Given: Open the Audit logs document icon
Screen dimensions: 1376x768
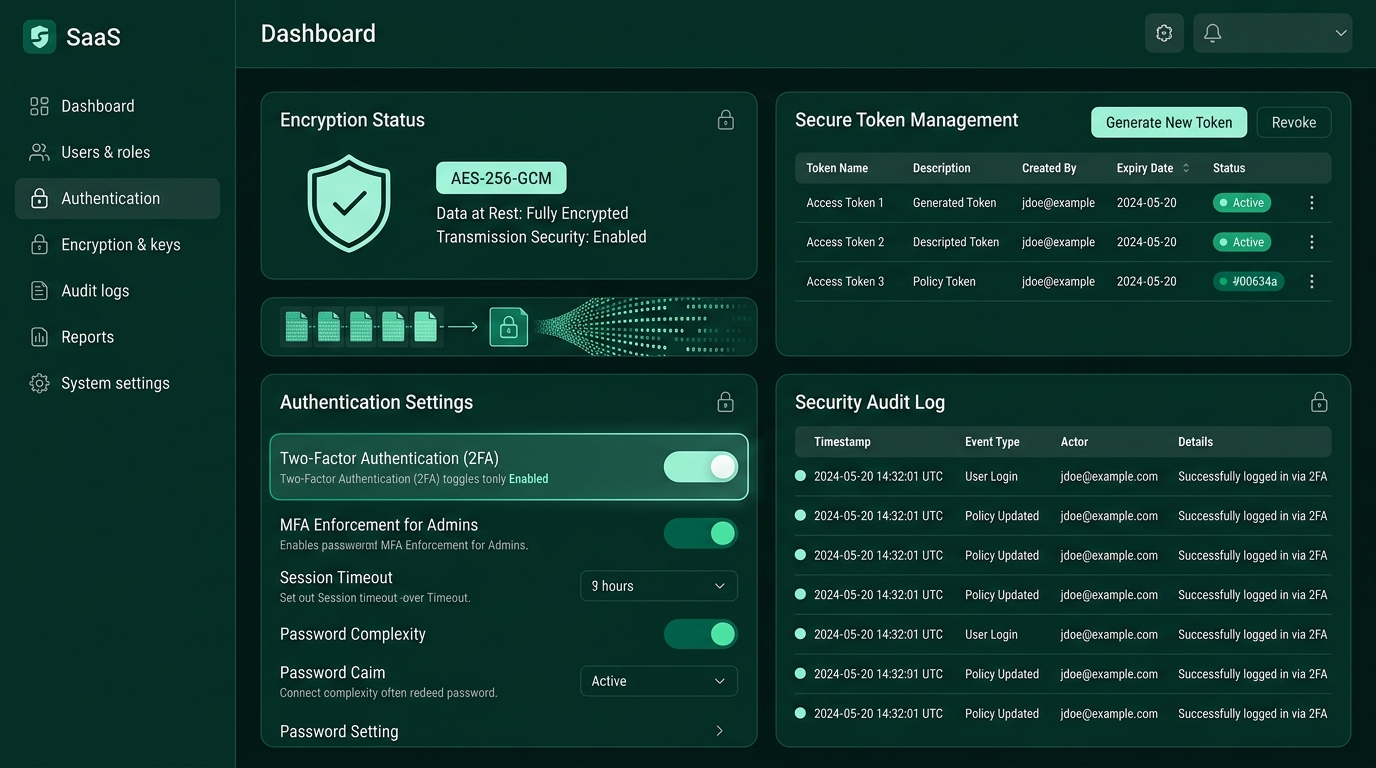Looking at the screenshot, I should (39, 290).
